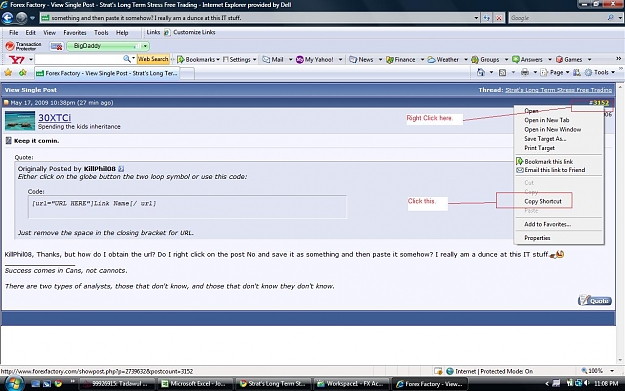Click the view-post arrow icon next to KillPhil08

coord(121,169)
